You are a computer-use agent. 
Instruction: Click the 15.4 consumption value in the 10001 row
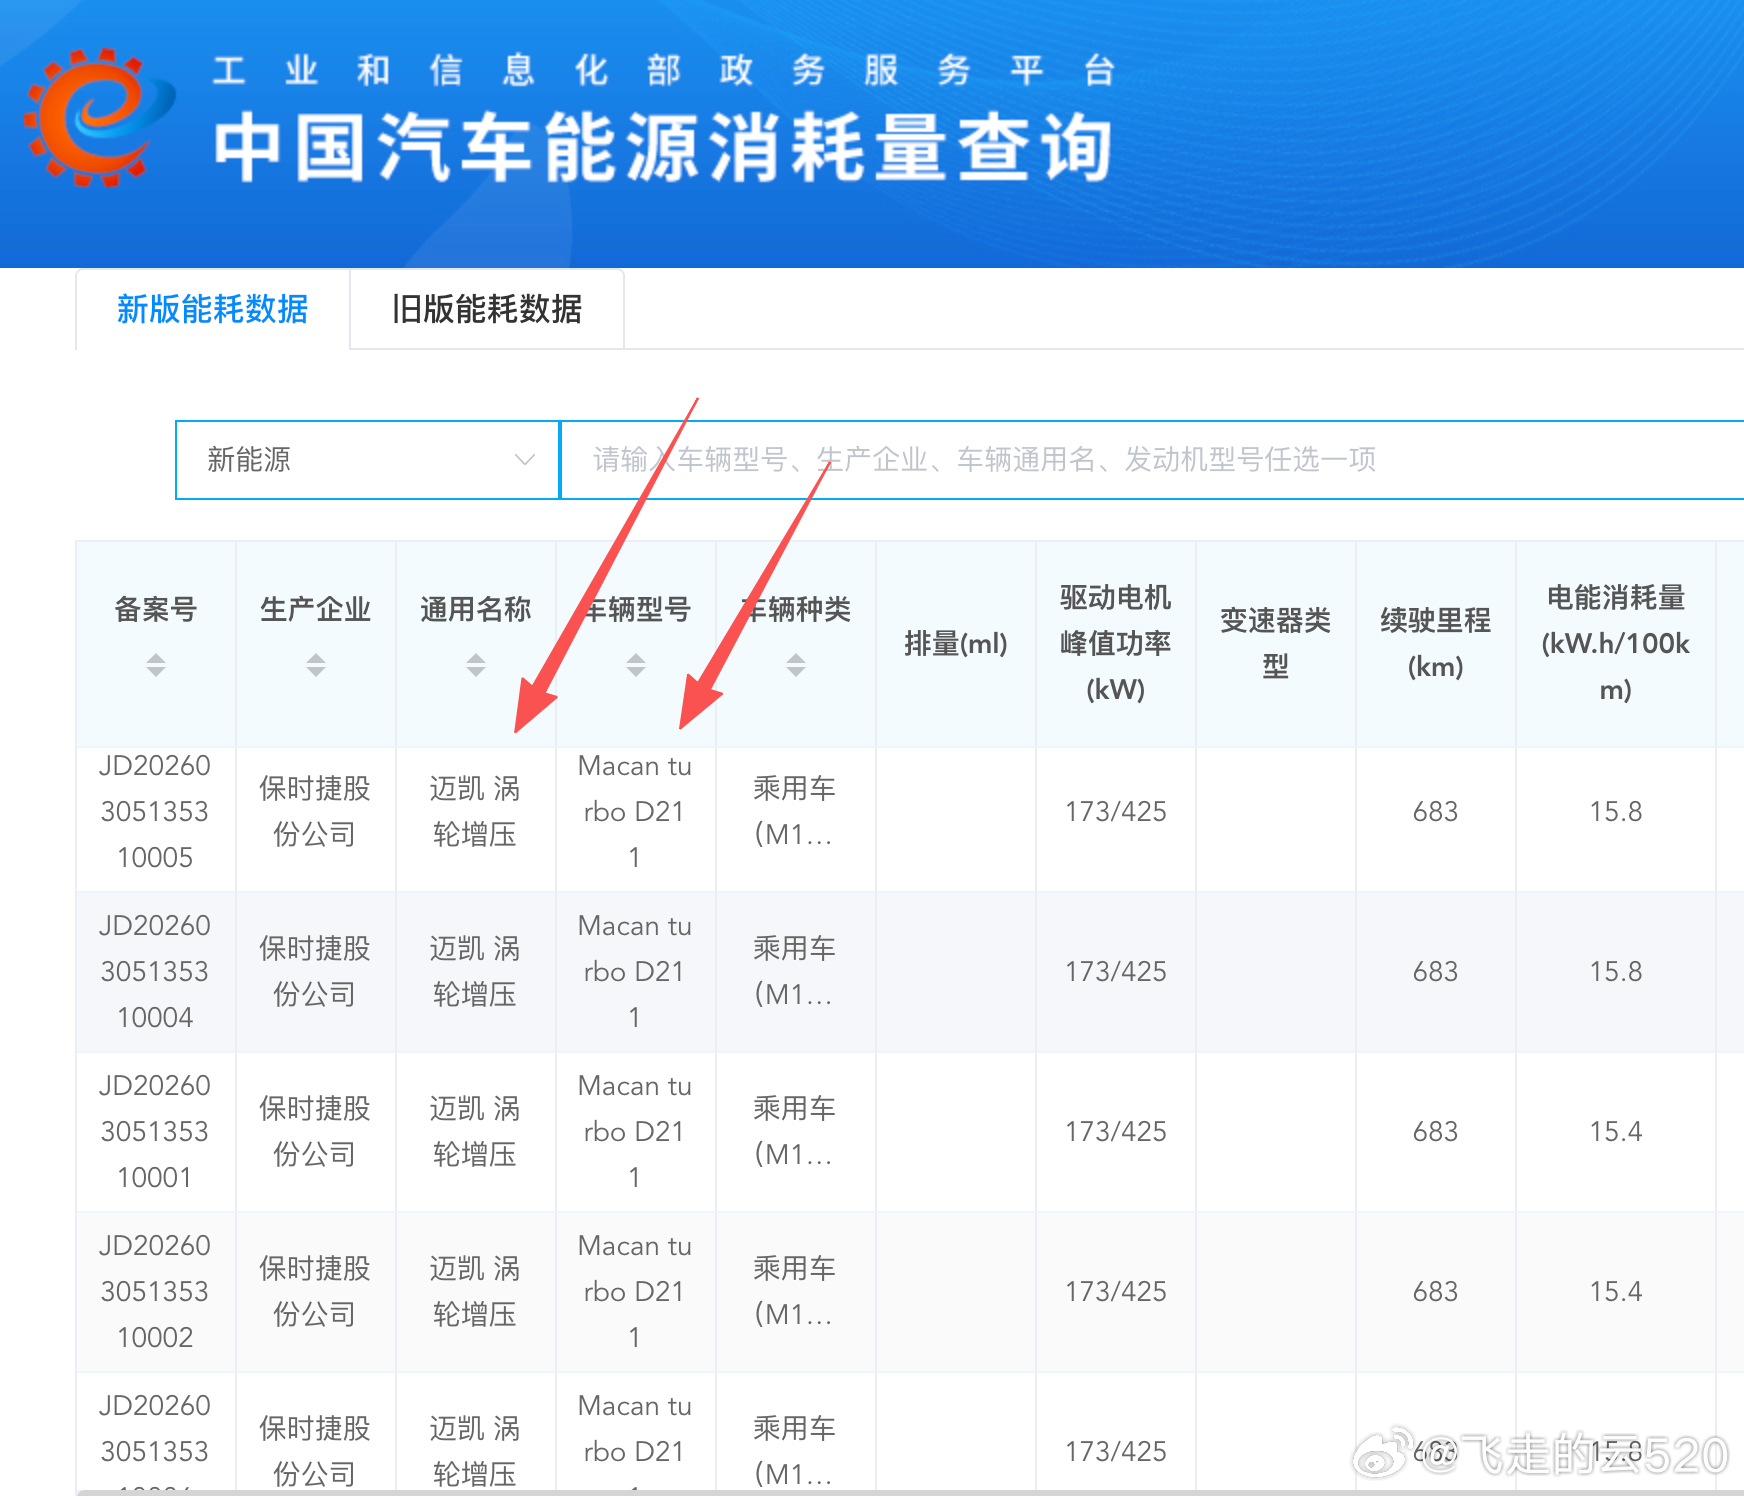[1615, 1131]
